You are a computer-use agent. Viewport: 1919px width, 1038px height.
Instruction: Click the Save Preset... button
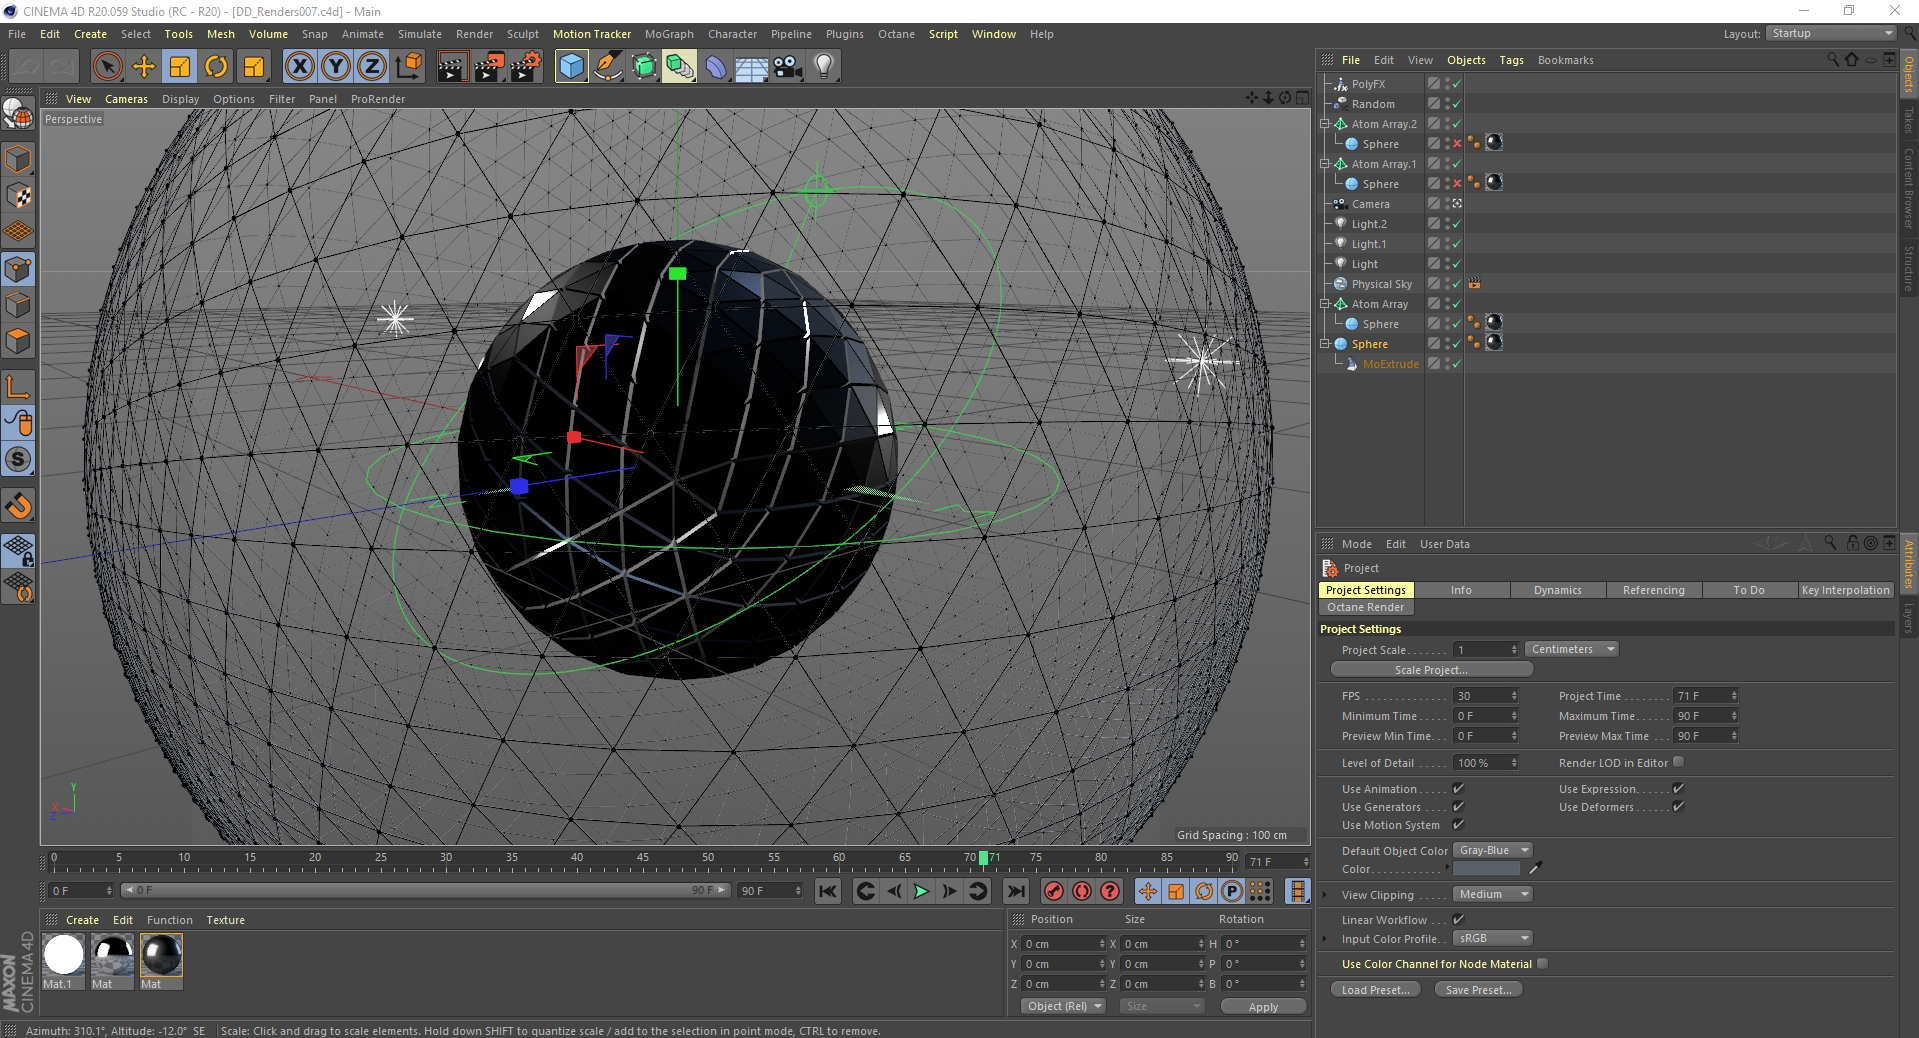click(1478, 990)
